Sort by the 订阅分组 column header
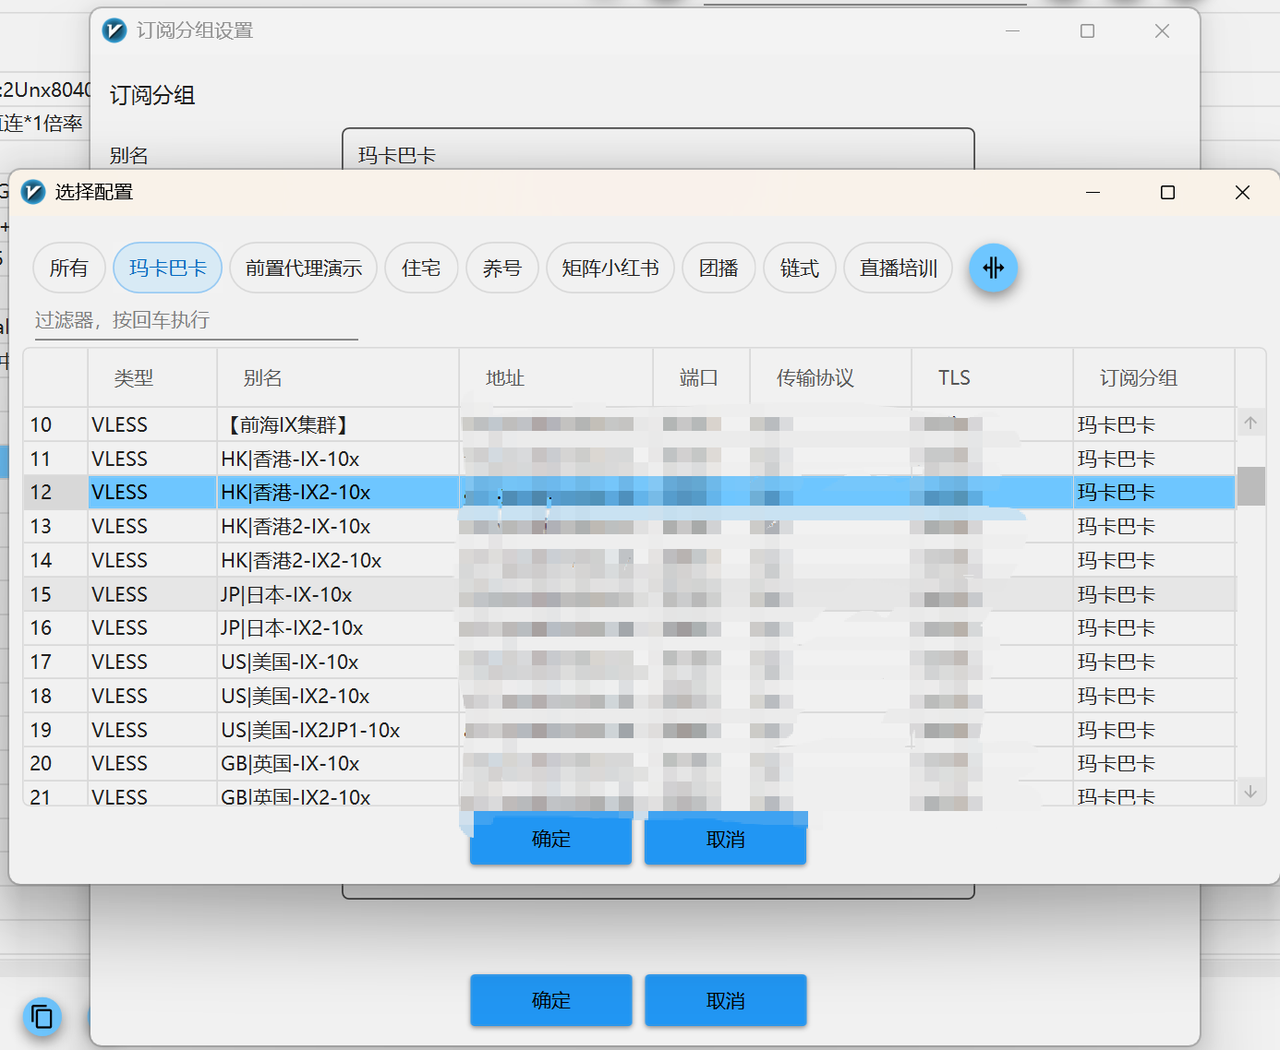The image size is (1280, 1050). [x=1138, y=378]
